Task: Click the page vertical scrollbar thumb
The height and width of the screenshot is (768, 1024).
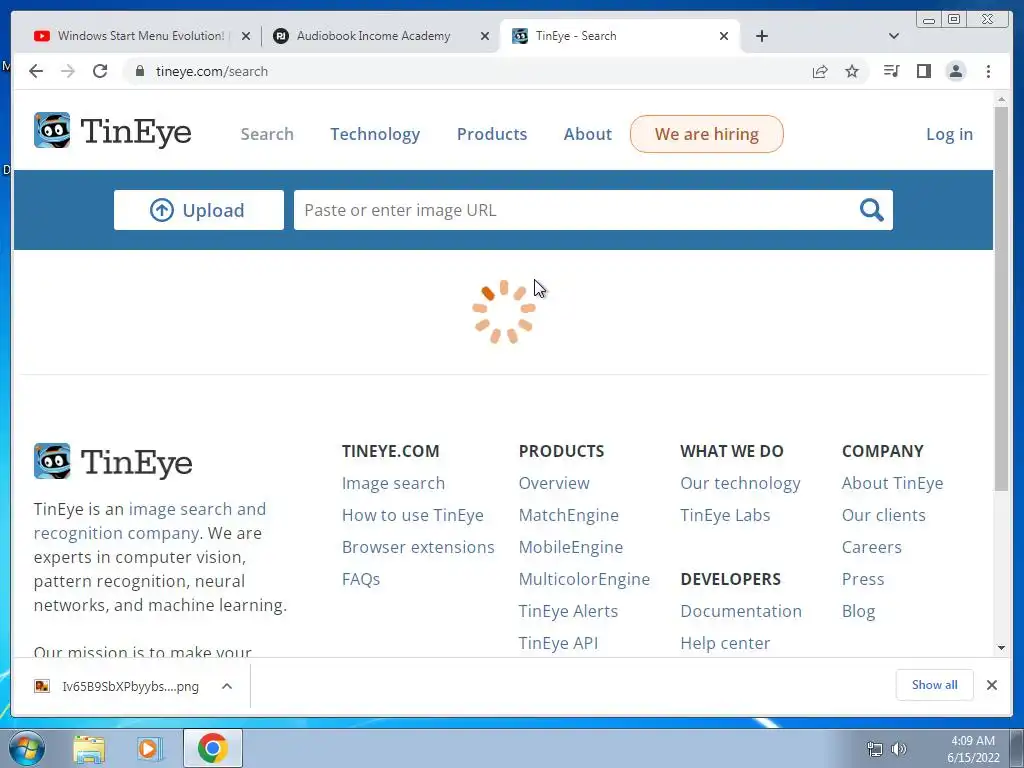Action: click(x=1001, y=297)
